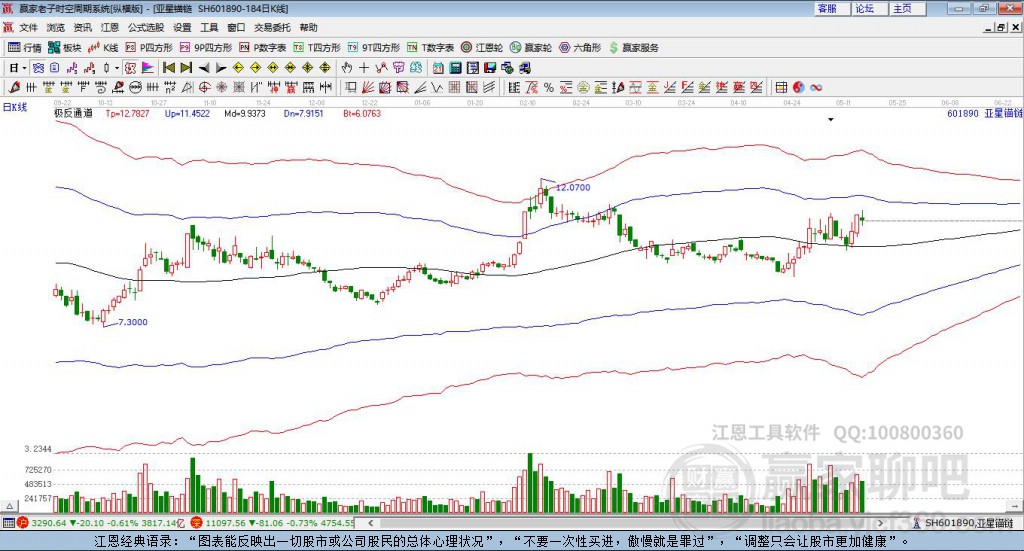Click the 12.0700 high price label
This screenshot has width=1024, height=551.
point(573,187)
